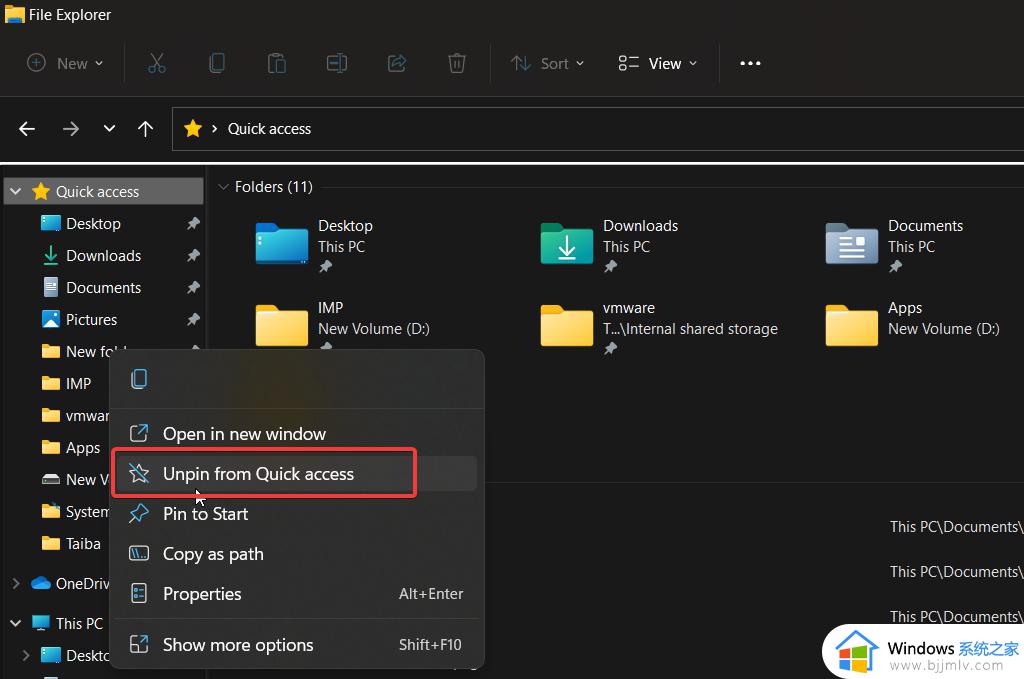Click the chevron before Quick access in address bar
The image size is (1024, 679).
[214, 129]
